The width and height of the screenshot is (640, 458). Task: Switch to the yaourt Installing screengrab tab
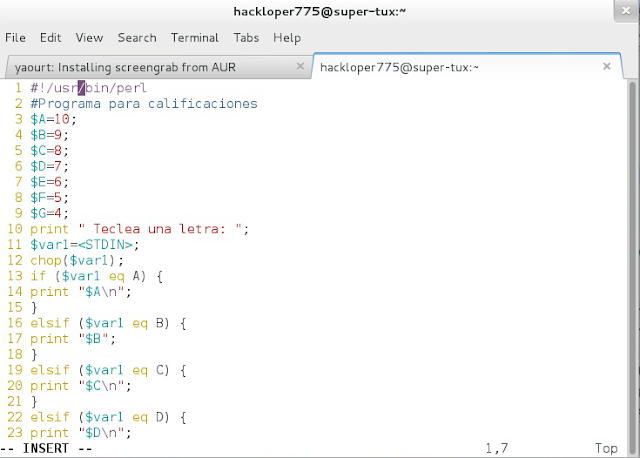157,67
